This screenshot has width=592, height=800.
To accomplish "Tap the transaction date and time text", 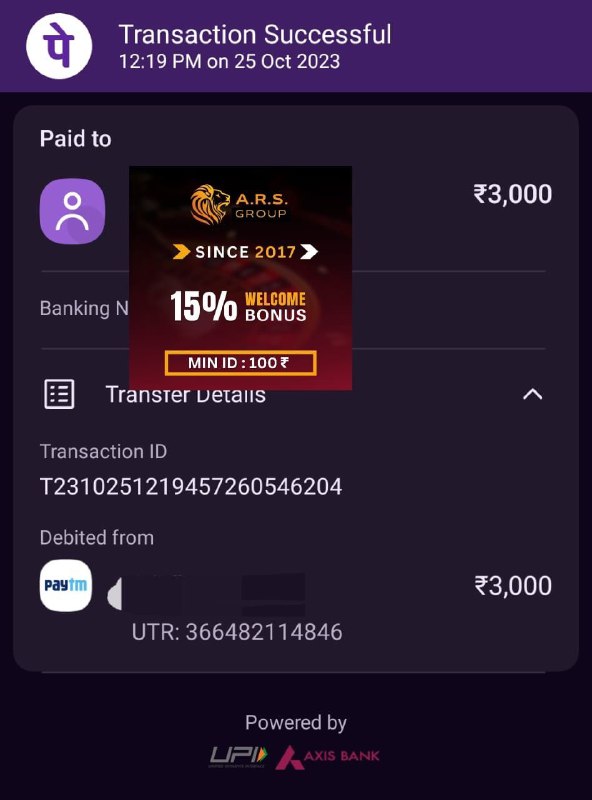I will pyautogui.click(x=229, y=62).
